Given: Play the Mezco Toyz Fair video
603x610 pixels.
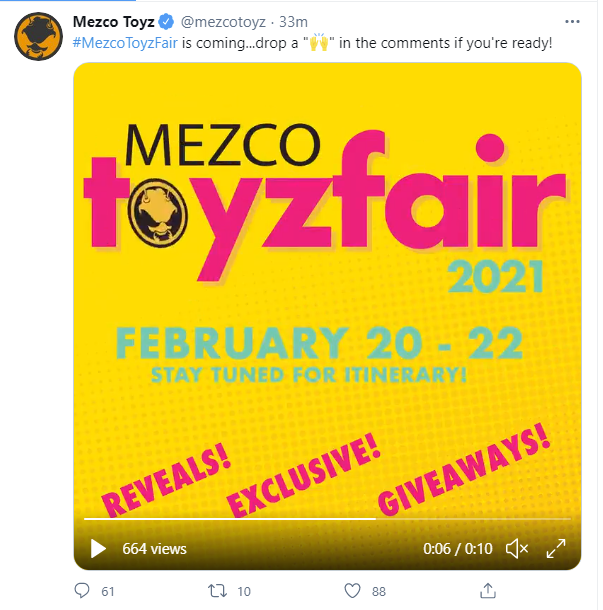Looking at the screenshot, I should point(98,549).
